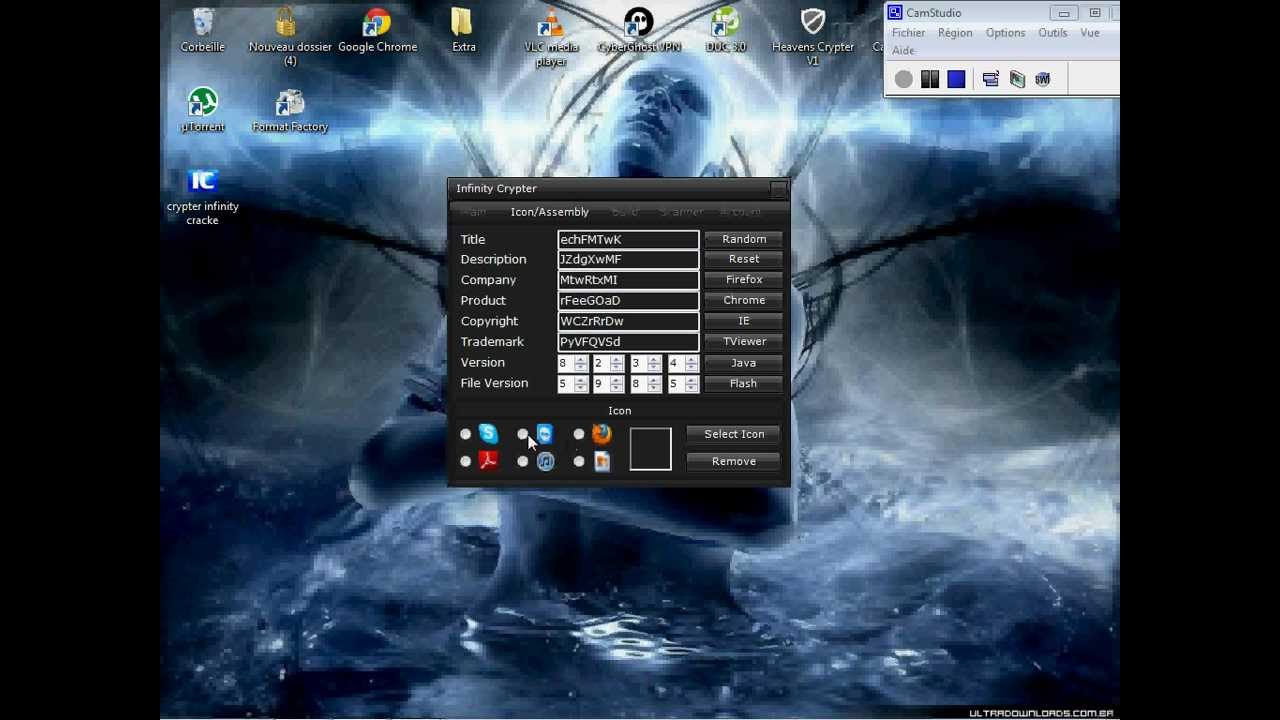Choose the Skype icon radio button
Image resolution: width=1280 pixels, height=720 pixels.
pyautogui.click(x=465, y=435)
